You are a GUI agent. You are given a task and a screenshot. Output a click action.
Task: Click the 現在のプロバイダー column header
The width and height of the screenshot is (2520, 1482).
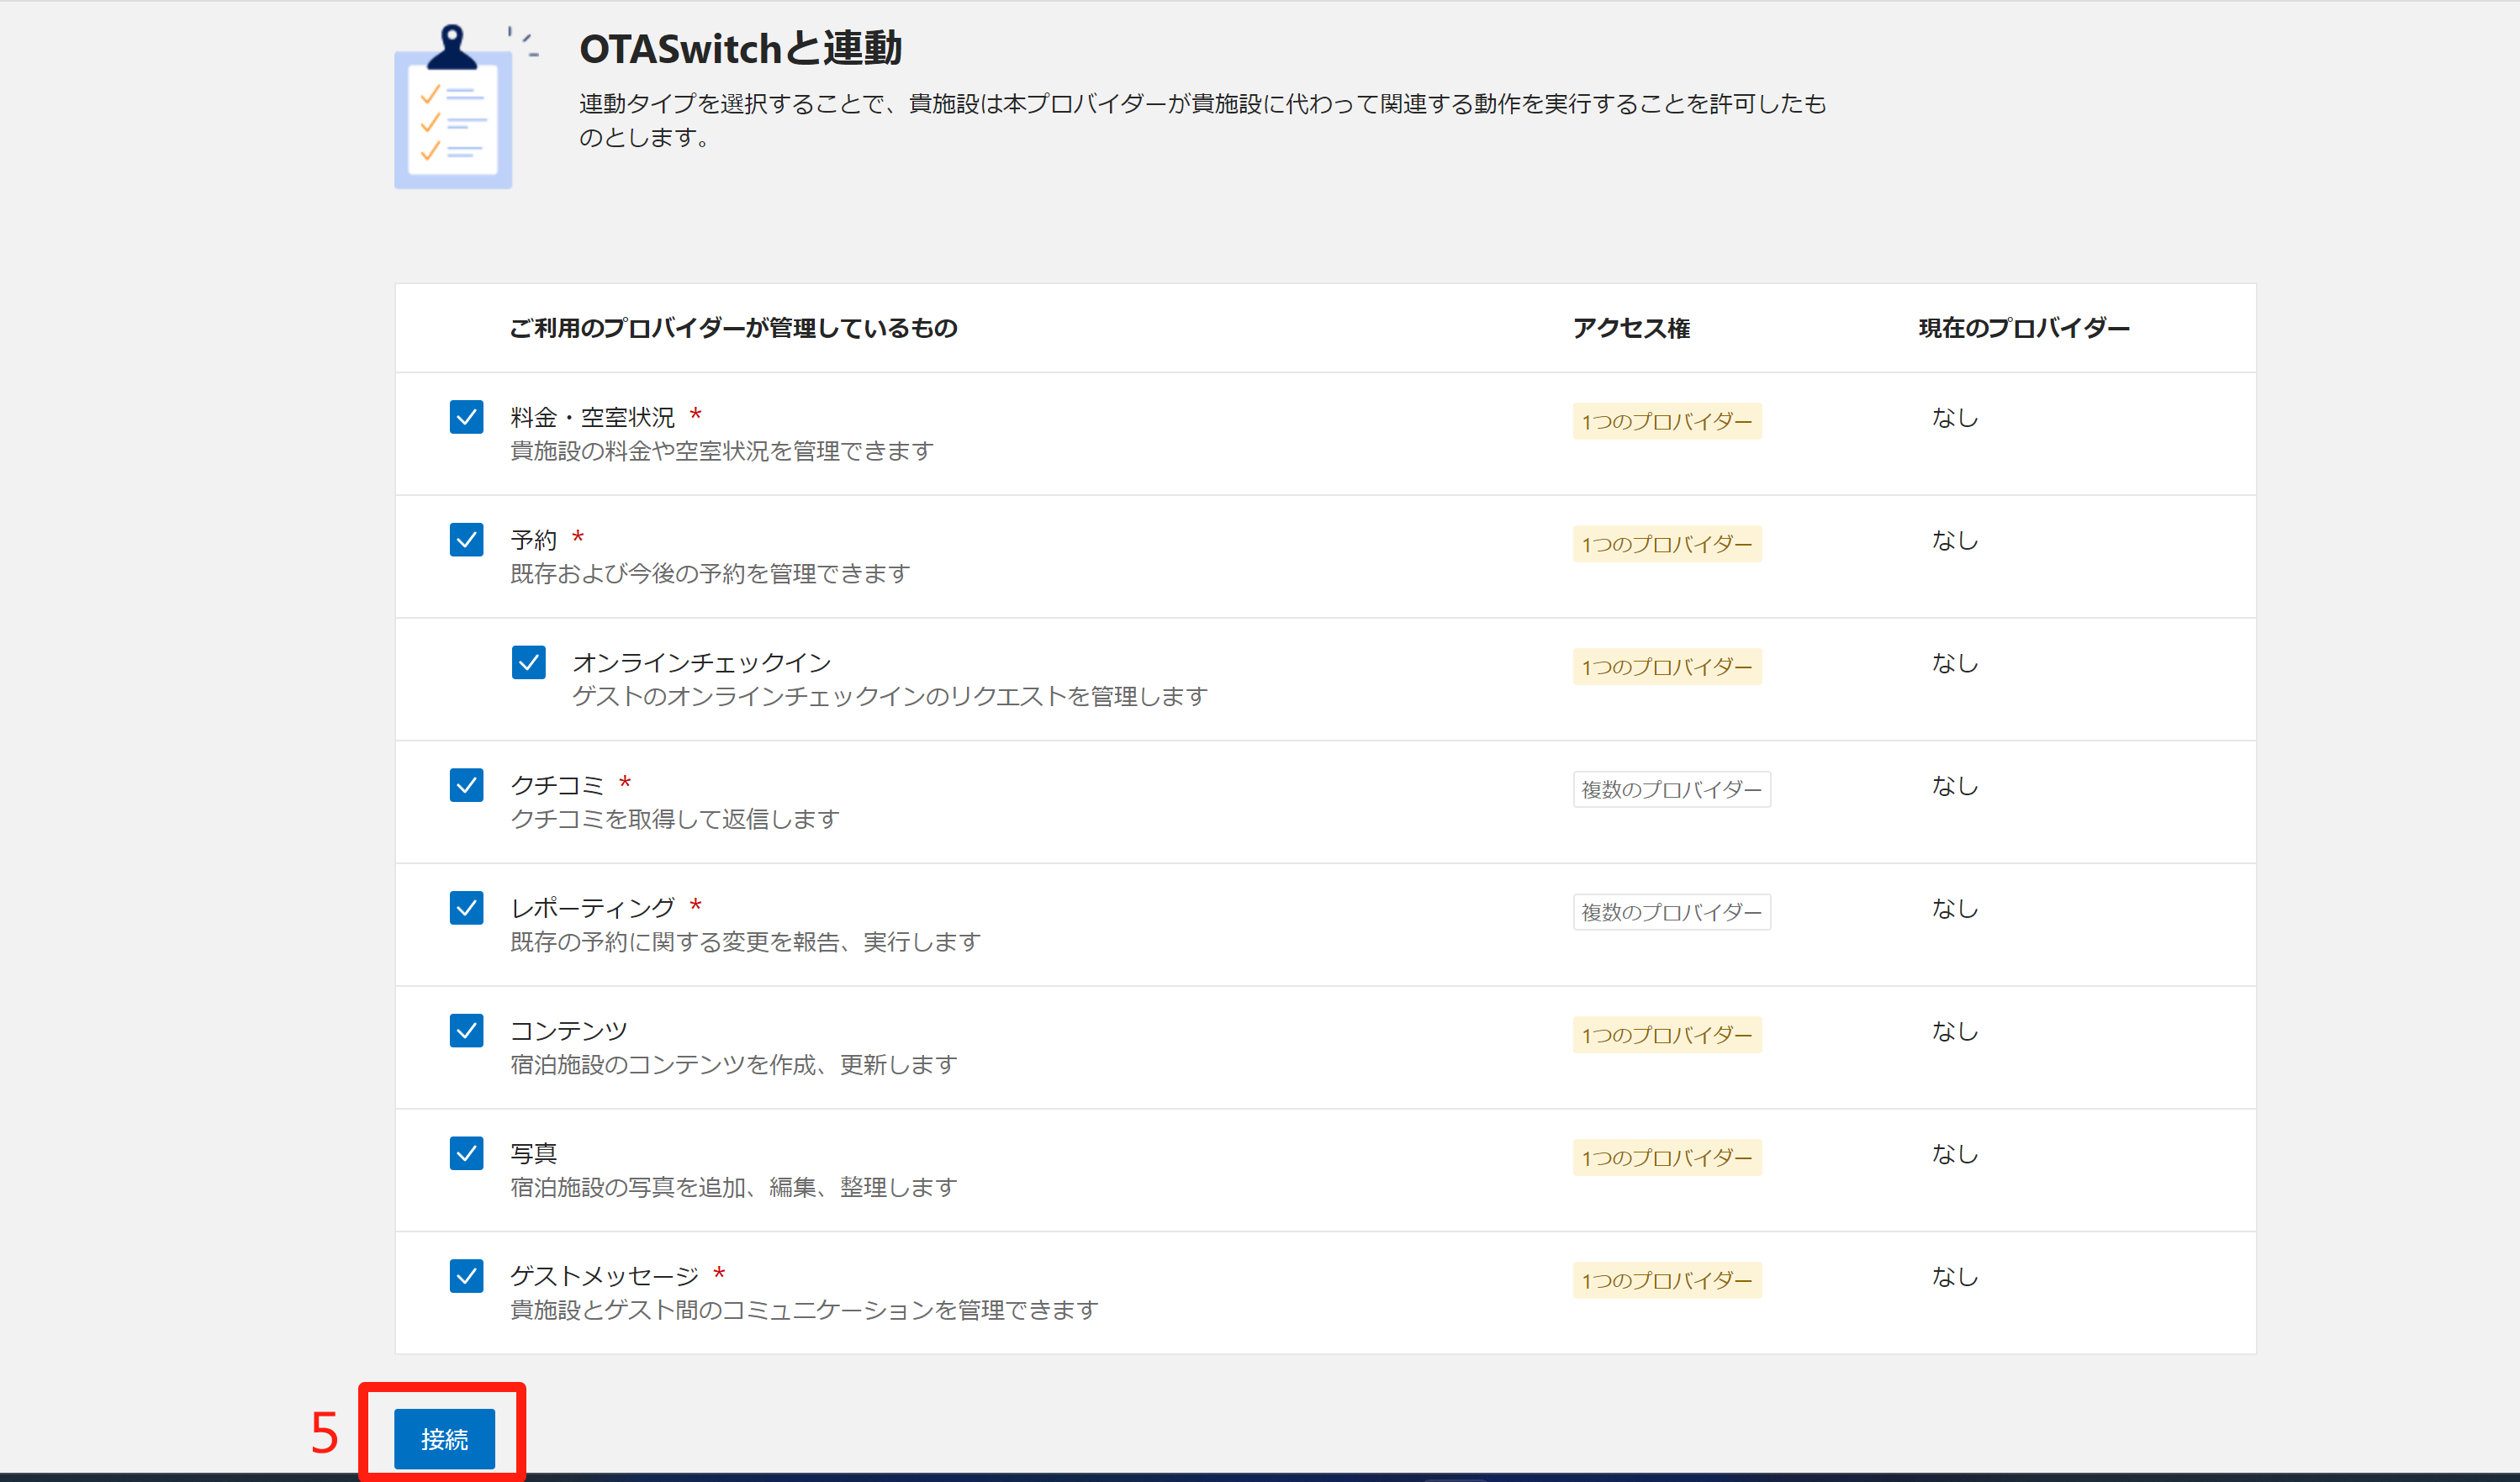click(2024, 328)
